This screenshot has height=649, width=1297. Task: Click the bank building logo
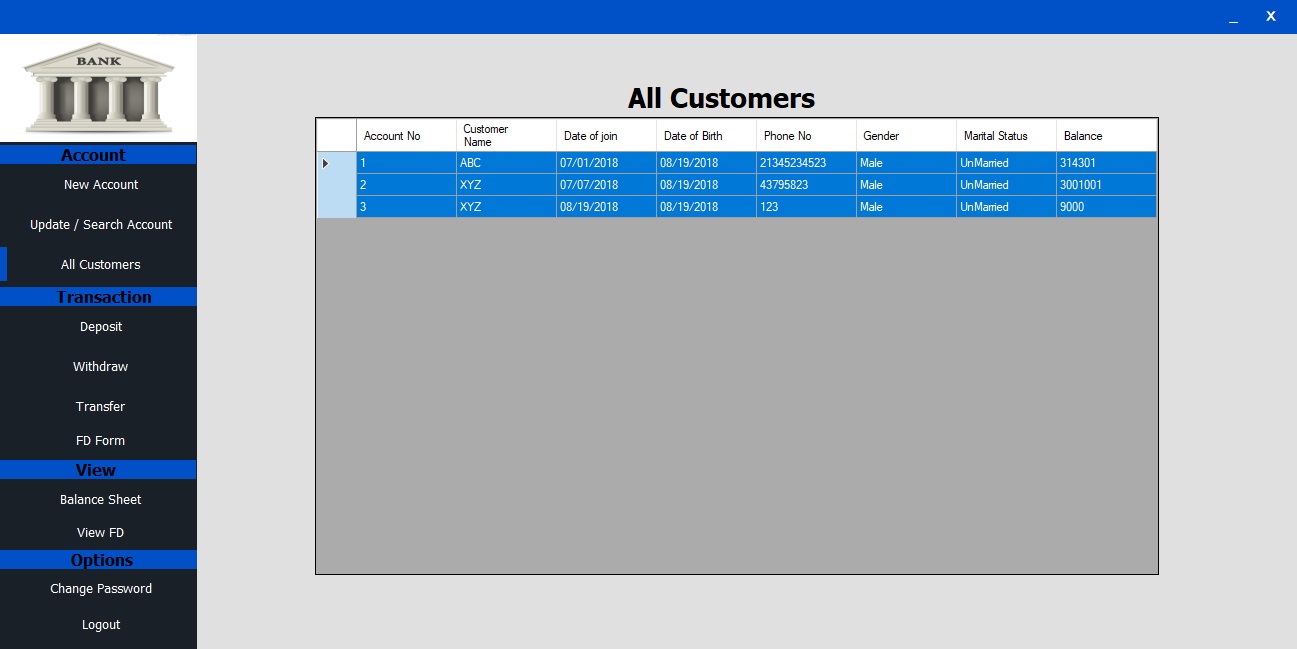(97, 88)
